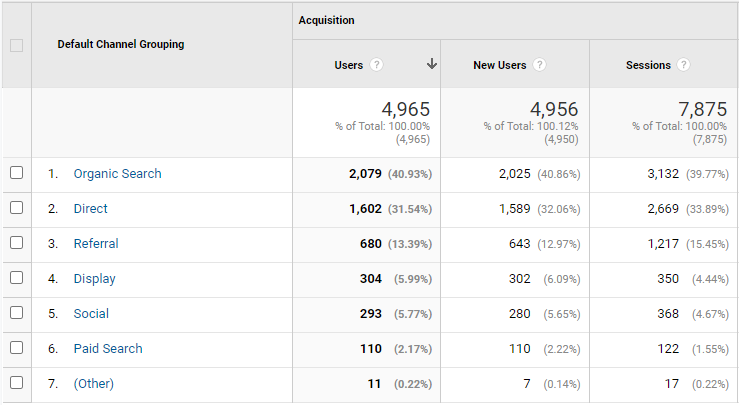Viewport: 739px width, 405px height.
Task: Click the sort descending arrow in Users column
Action: pos(432,64)
